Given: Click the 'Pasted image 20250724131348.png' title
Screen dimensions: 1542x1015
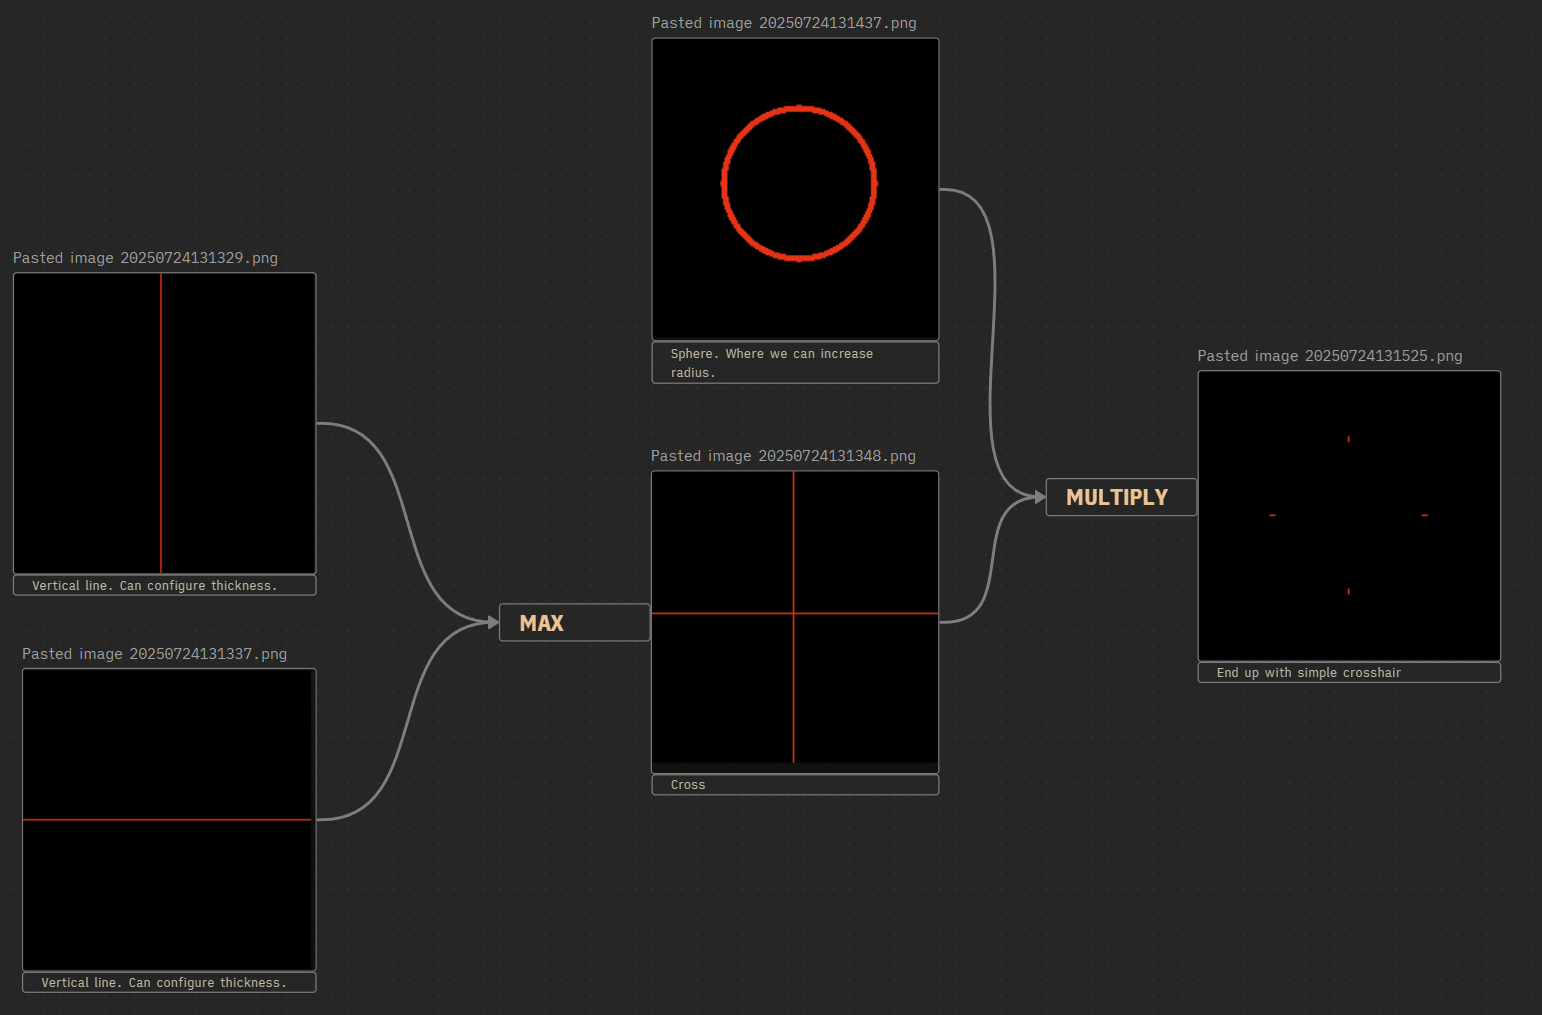Looking at the screenshot, I should (x=783, y=456).
